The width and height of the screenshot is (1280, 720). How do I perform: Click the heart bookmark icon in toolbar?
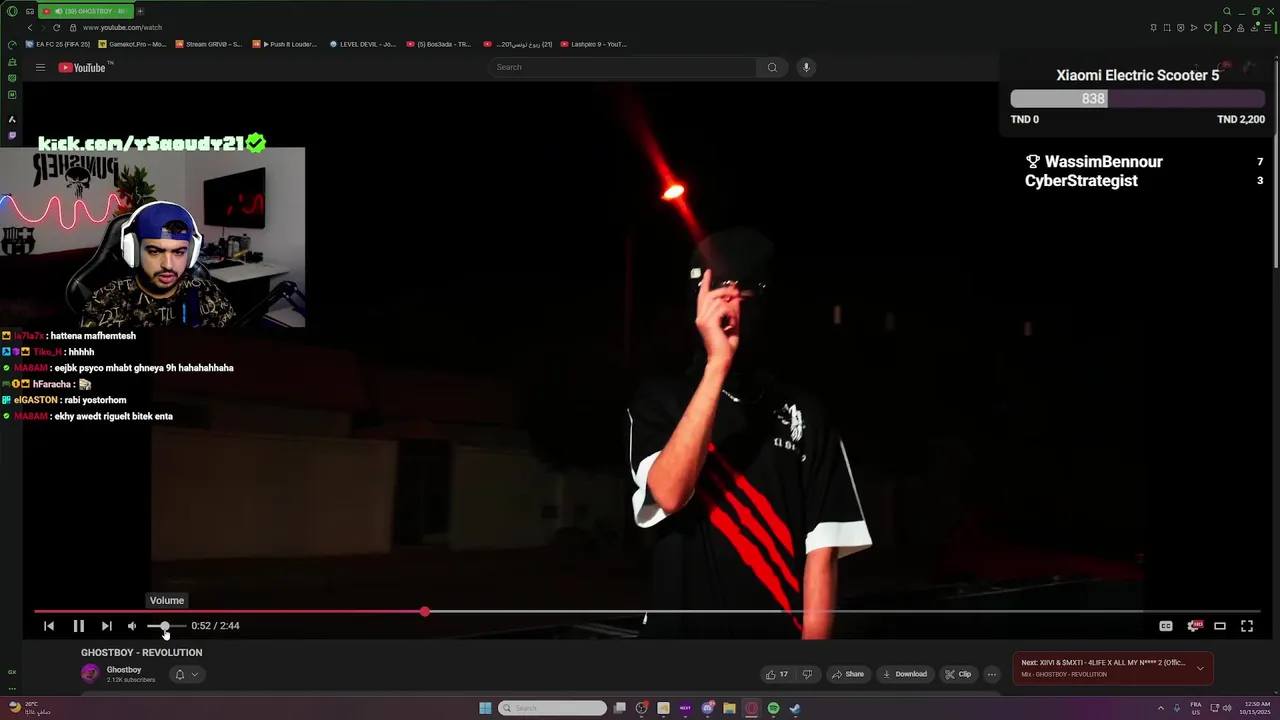click(1208, 27)
